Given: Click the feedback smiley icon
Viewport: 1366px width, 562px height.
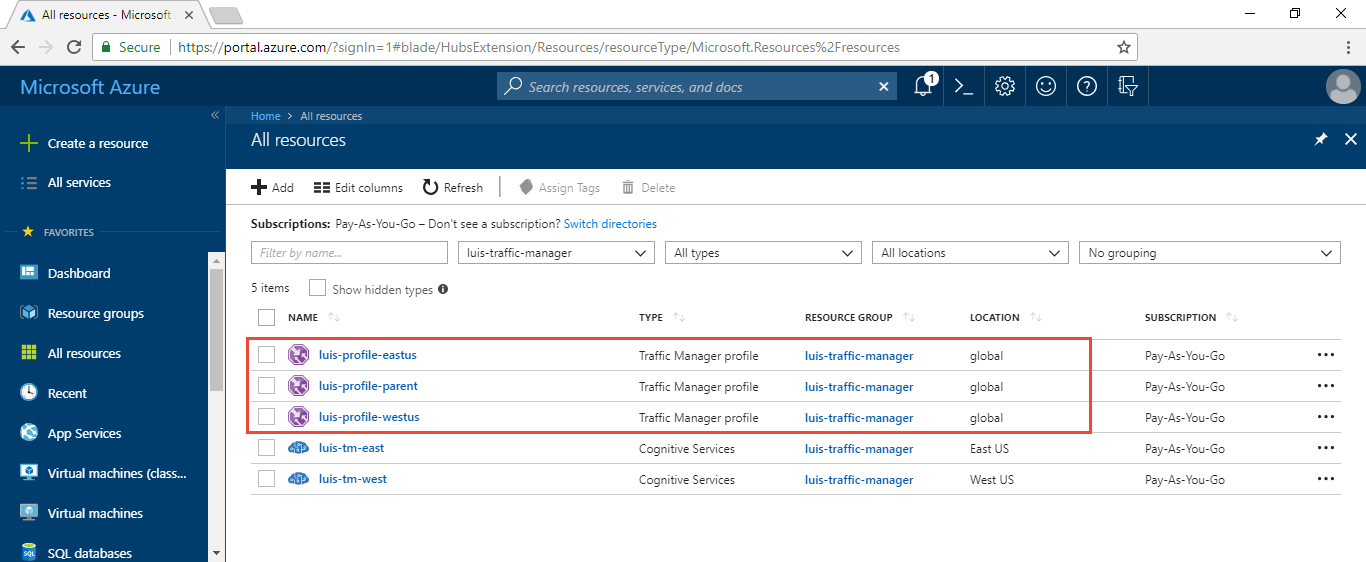Looking at the screenshot, I should 1046,87.
